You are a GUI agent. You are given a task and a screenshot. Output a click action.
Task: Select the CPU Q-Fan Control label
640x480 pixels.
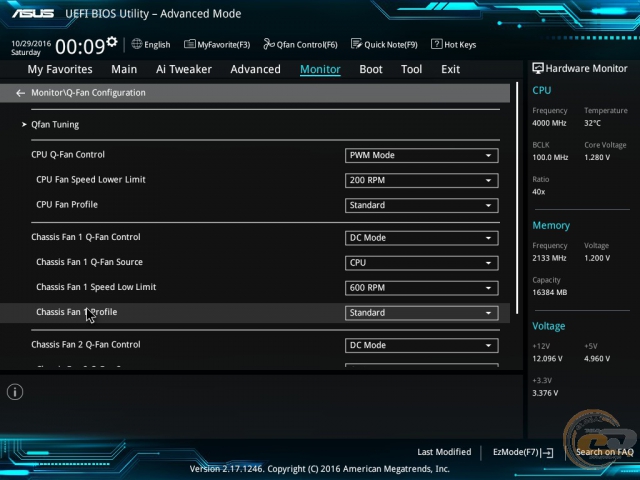coord(68,155)
